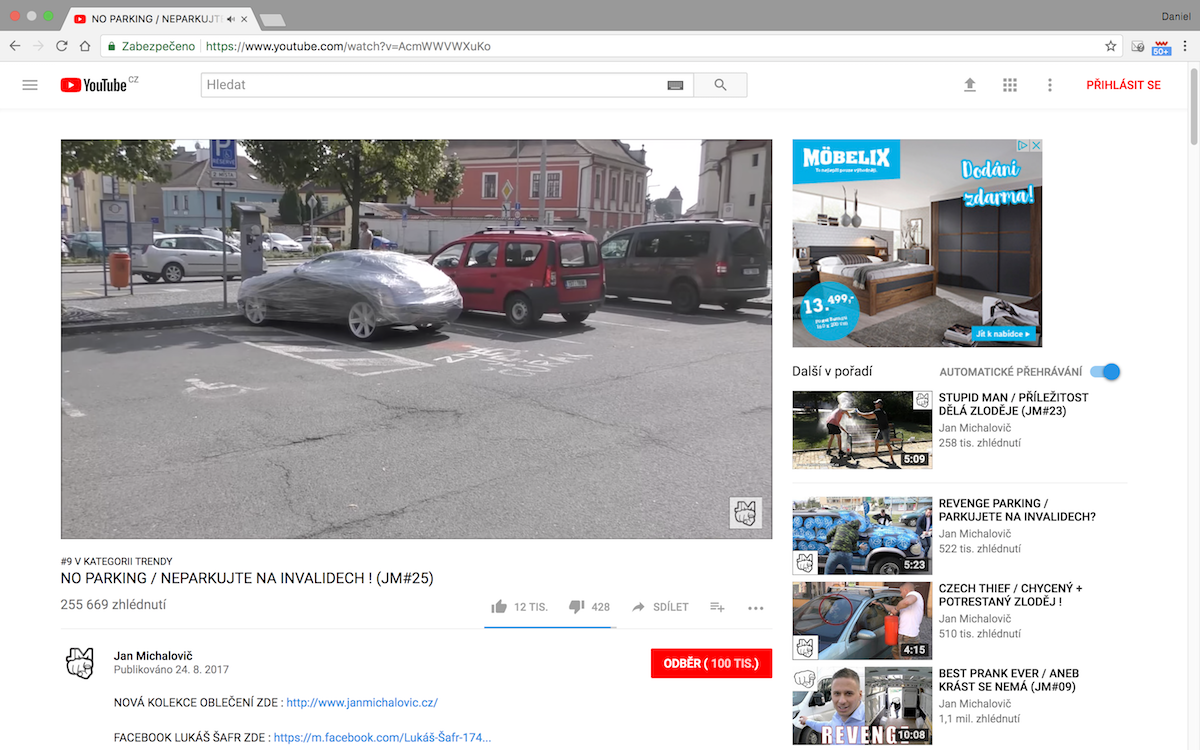
Task: Click the like/dislike ratio bar
Action: [x=548, y=627]
